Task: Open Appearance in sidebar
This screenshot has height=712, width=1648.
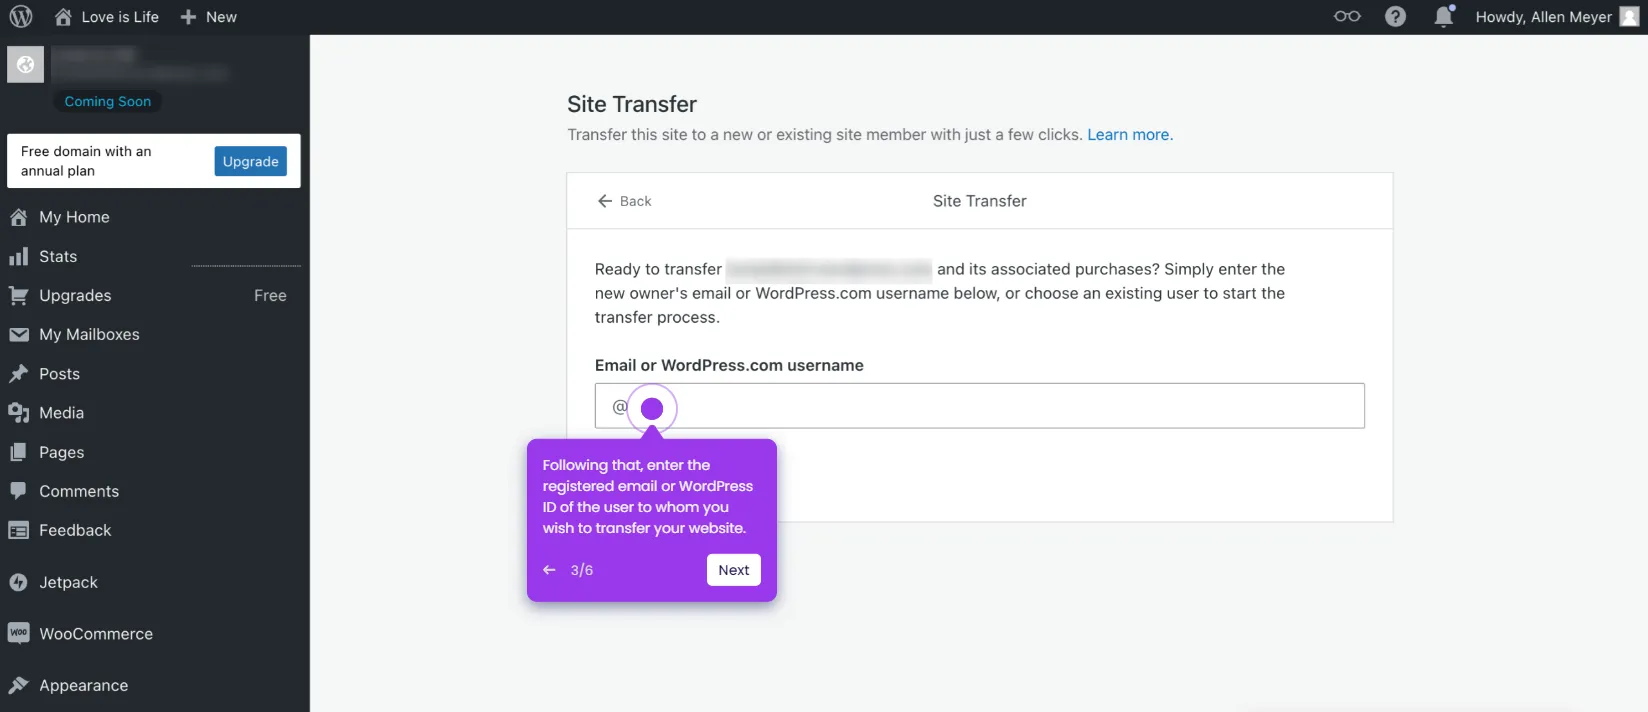Action: (83, 685)
